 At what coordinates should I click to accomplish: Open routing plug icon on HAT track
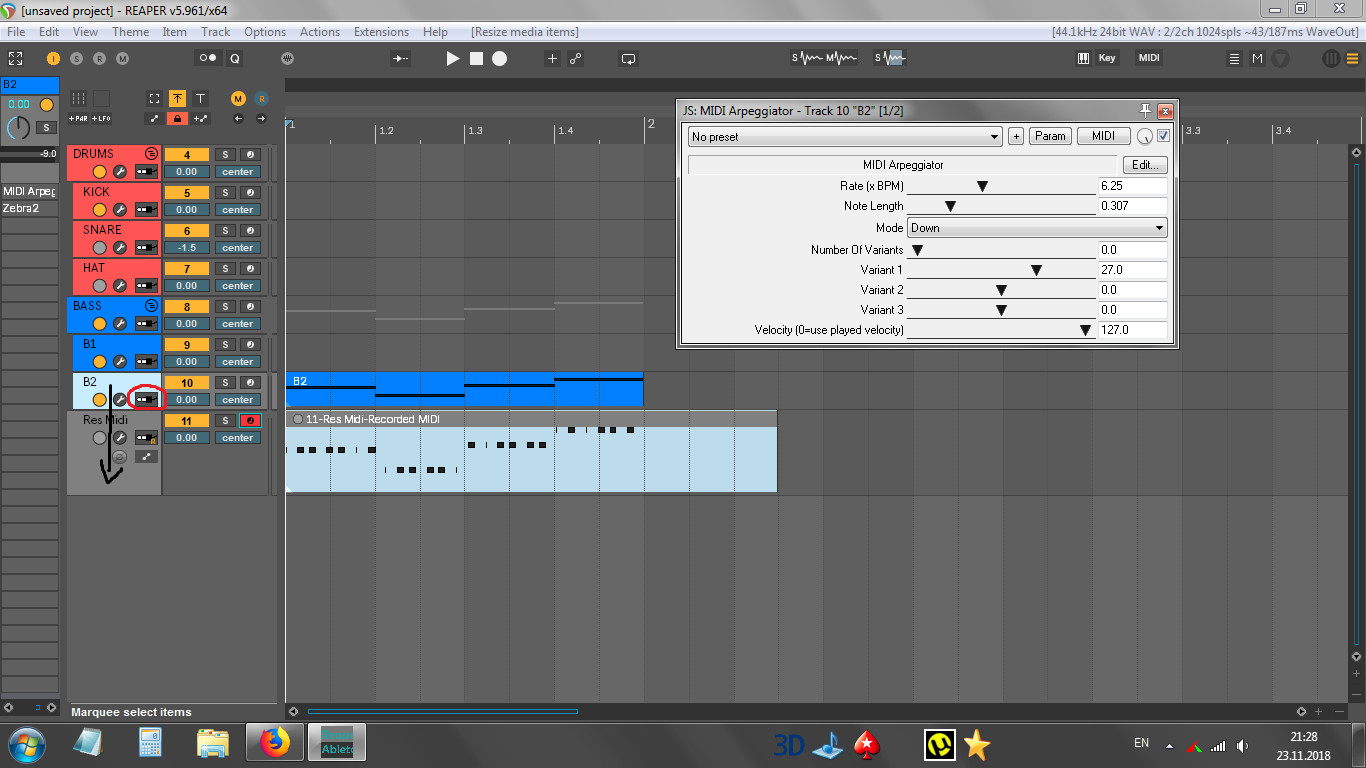coord(146,286)
